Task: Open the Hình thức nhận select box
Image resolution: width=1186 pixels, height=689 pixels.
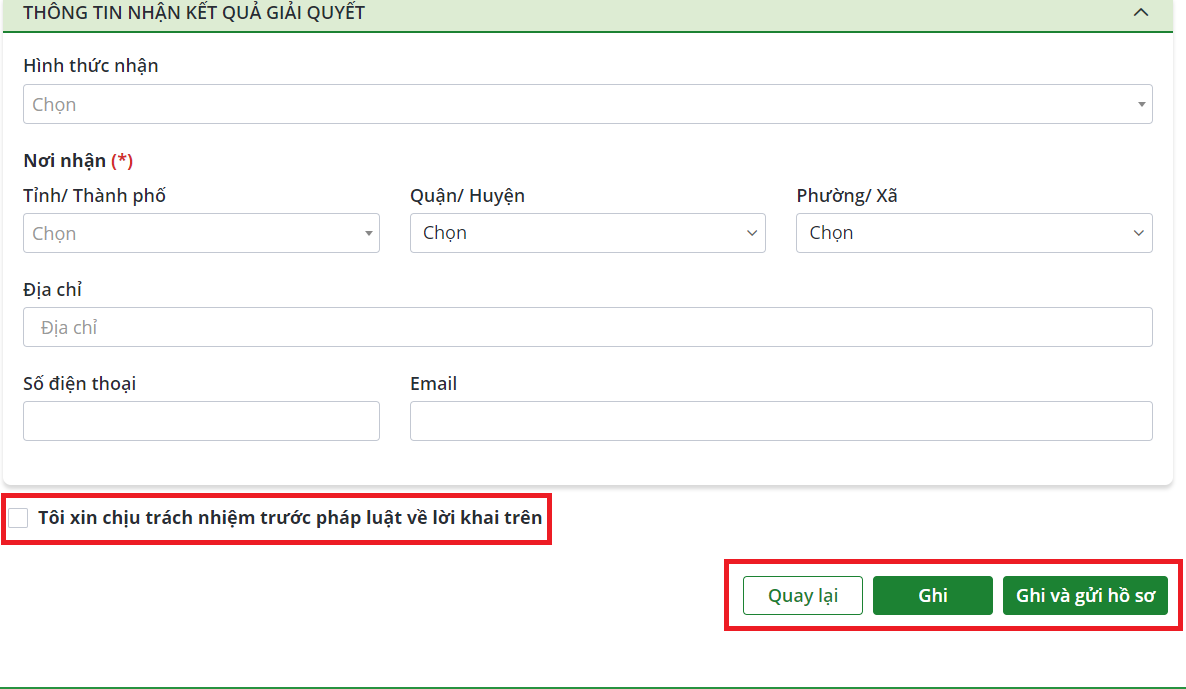Action: coord(580,104)
